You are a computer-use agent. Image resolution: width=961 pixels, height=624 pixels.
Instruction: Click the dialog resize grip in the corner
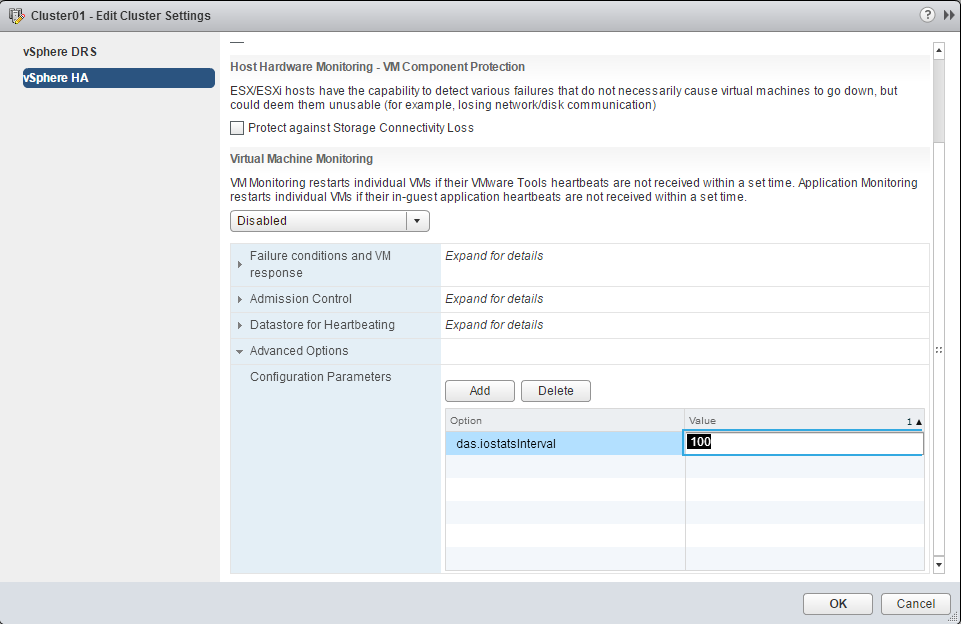pos(954,617)
